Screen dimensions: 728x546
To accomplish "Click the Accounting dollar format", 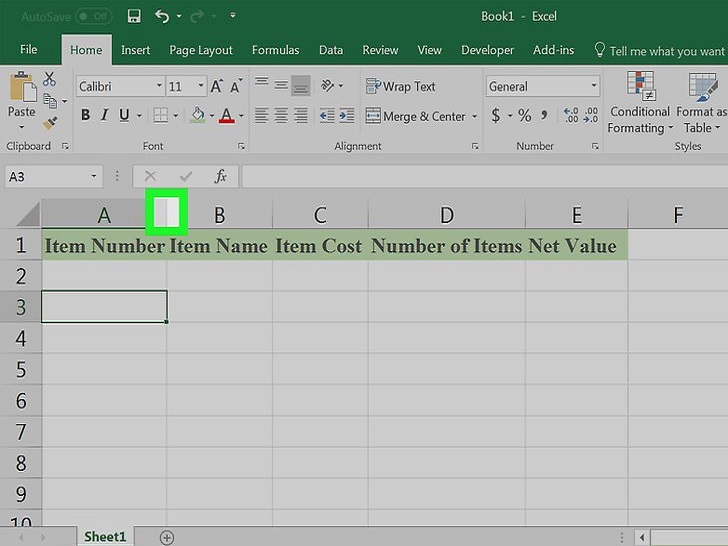I will coord(496,115).
